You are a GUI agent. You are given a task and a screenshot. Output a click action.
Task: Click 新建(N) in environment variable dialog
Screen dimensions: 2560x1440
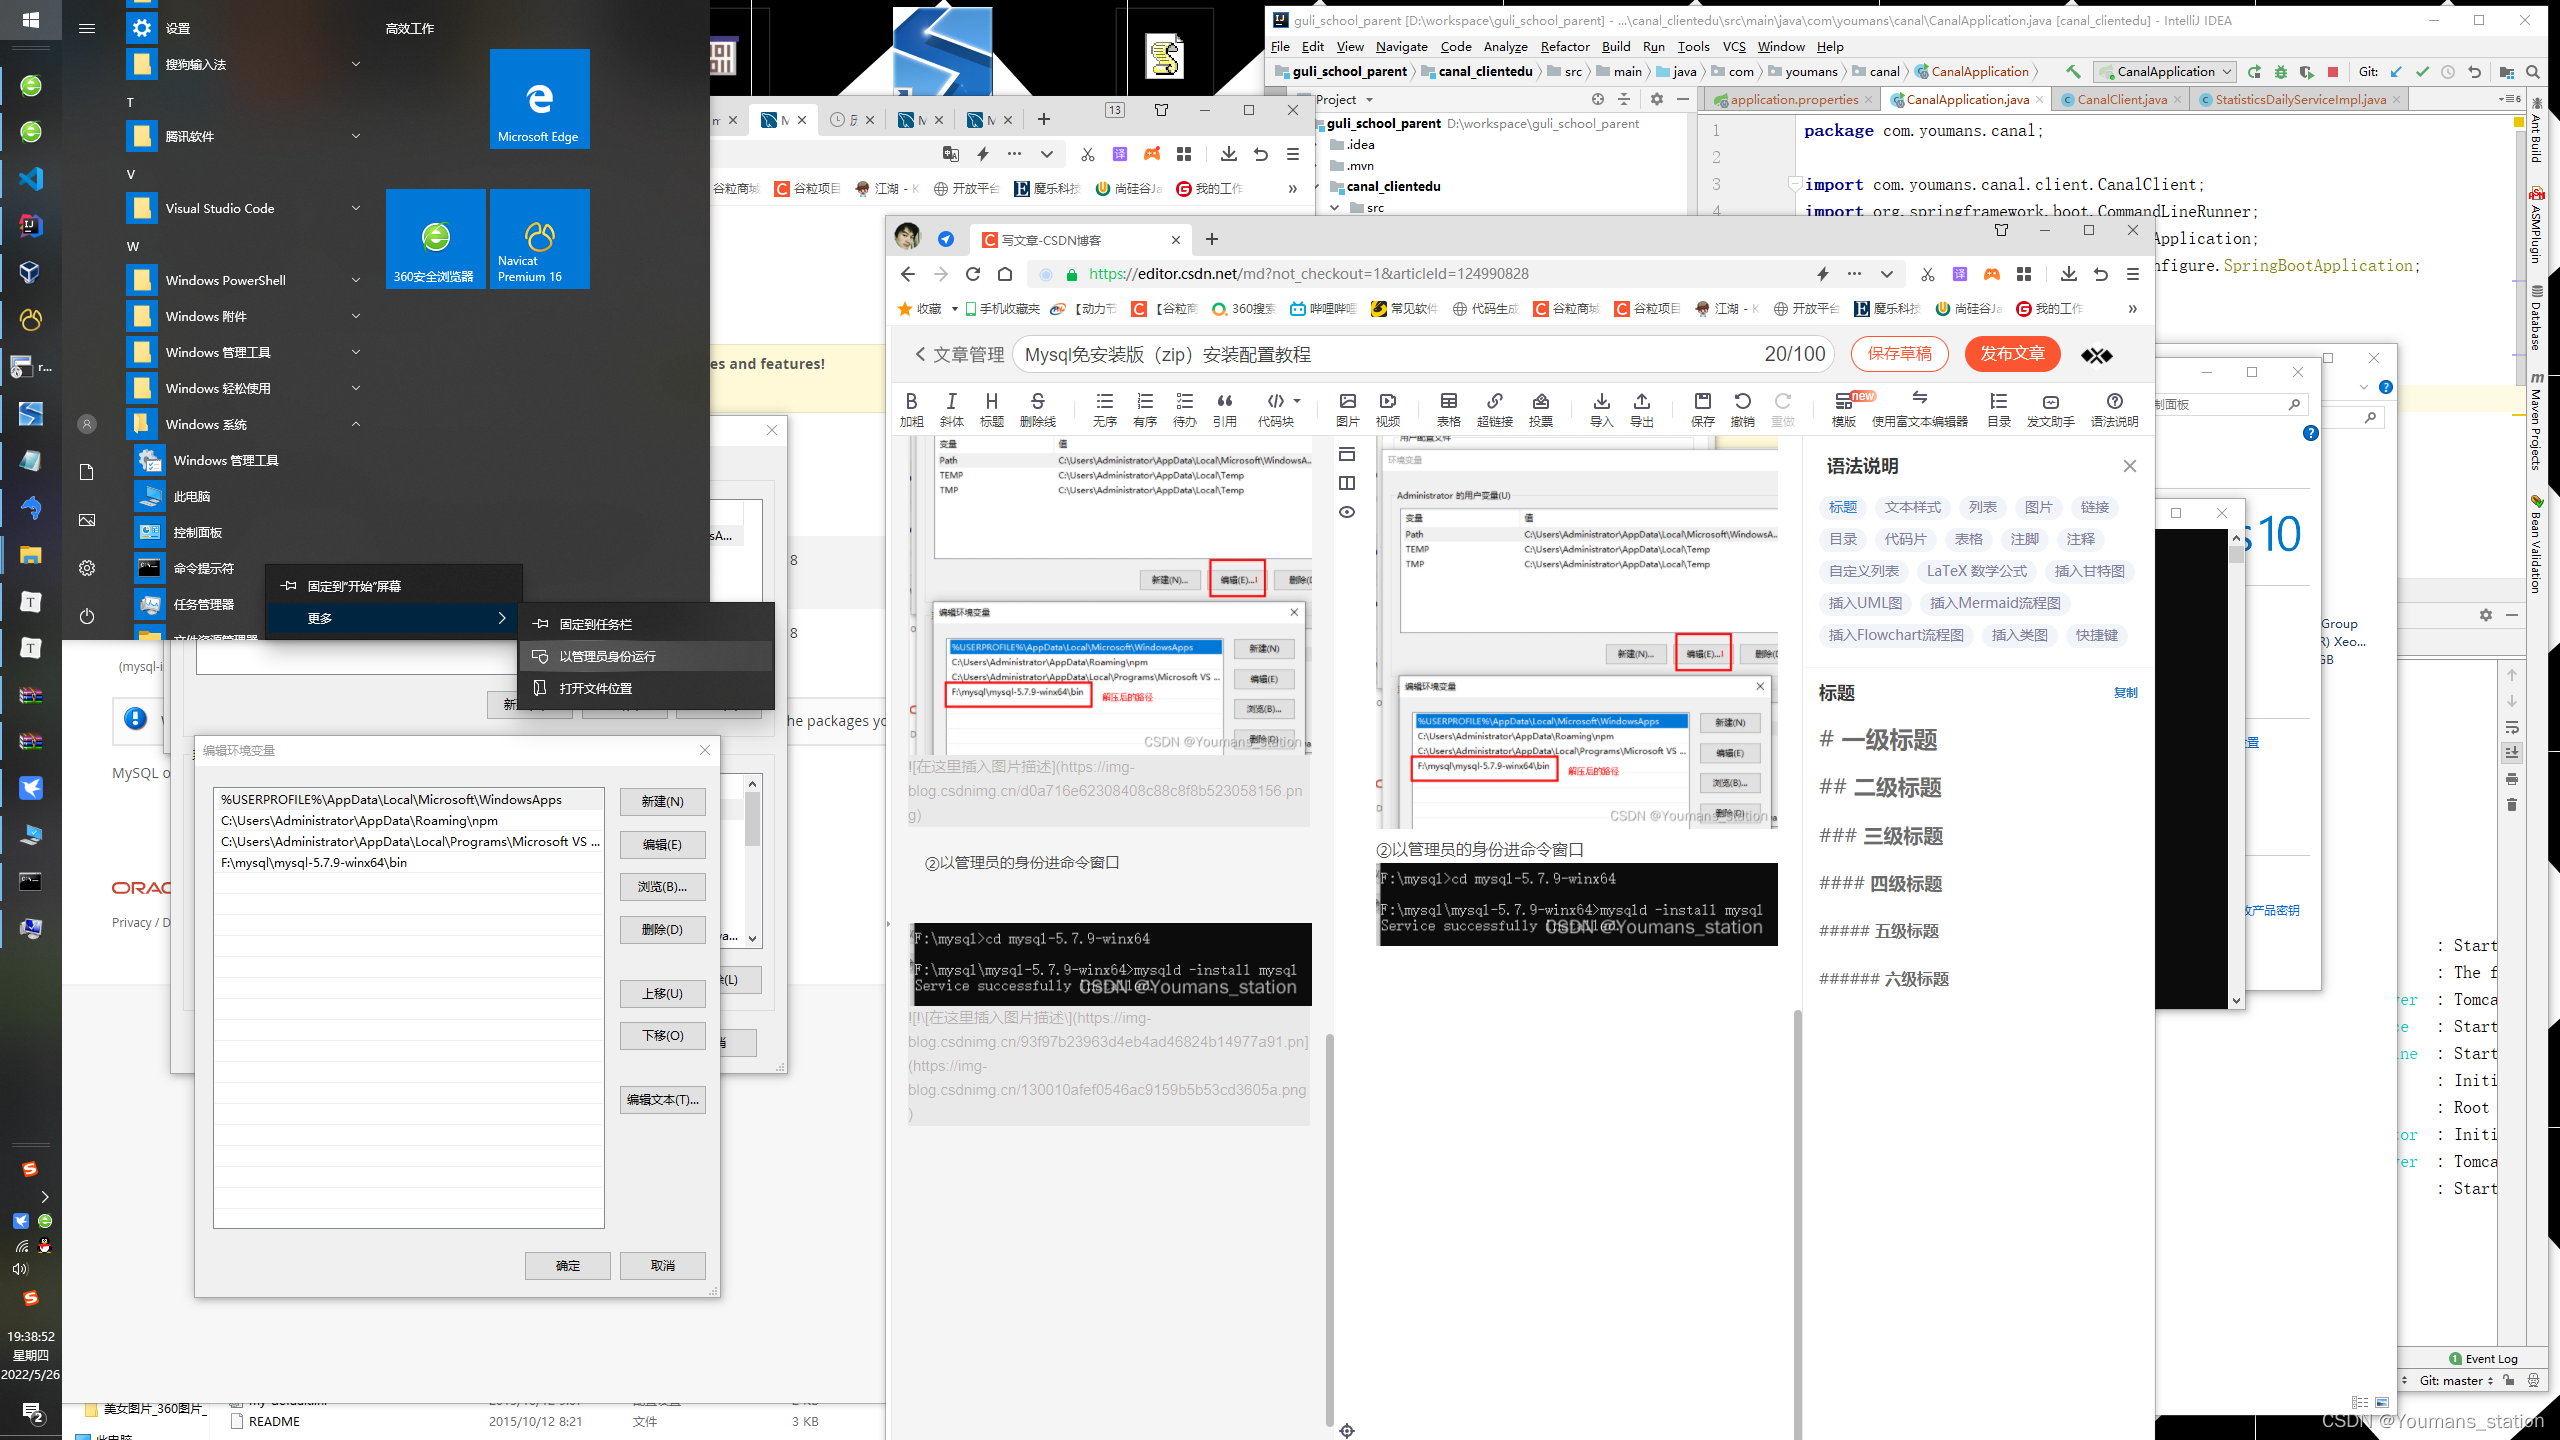[x=662, y=802]
